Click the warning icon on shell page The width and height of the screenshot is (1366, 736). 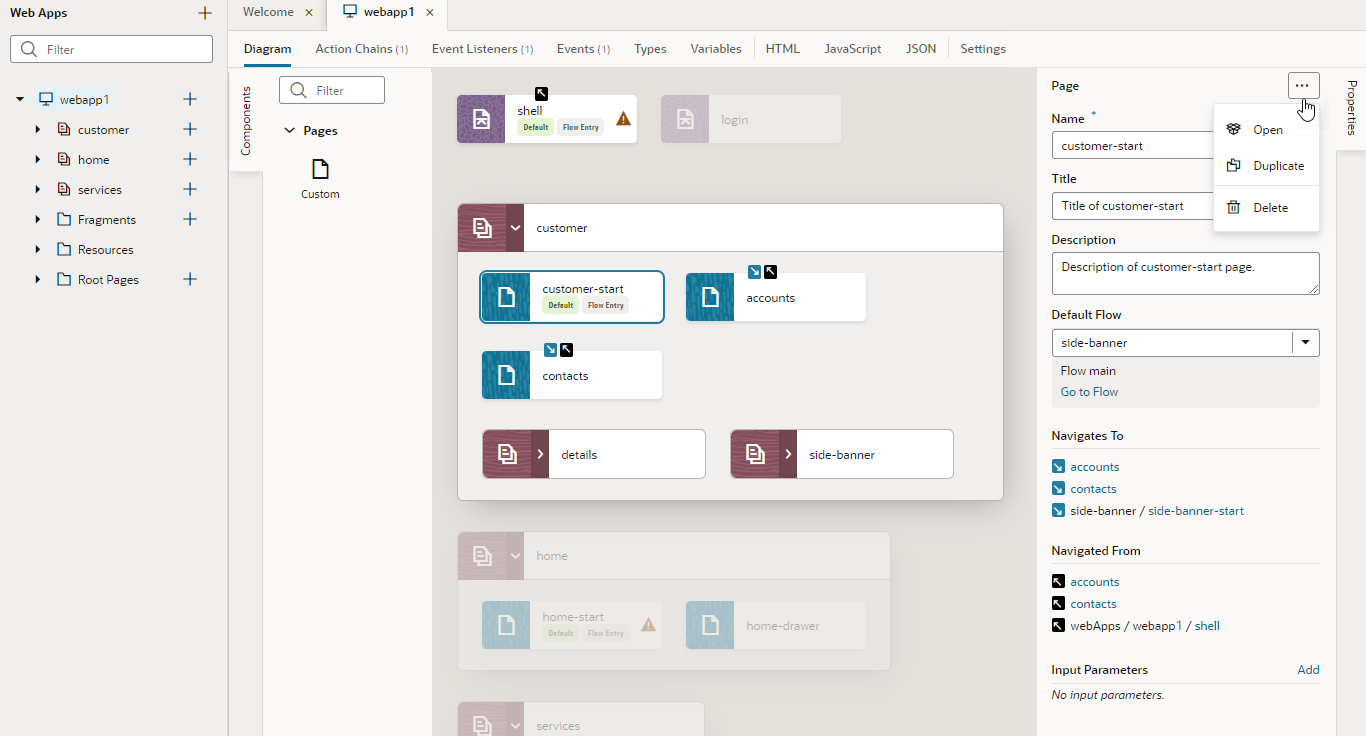pyautogui.click(x=623, y=119)
